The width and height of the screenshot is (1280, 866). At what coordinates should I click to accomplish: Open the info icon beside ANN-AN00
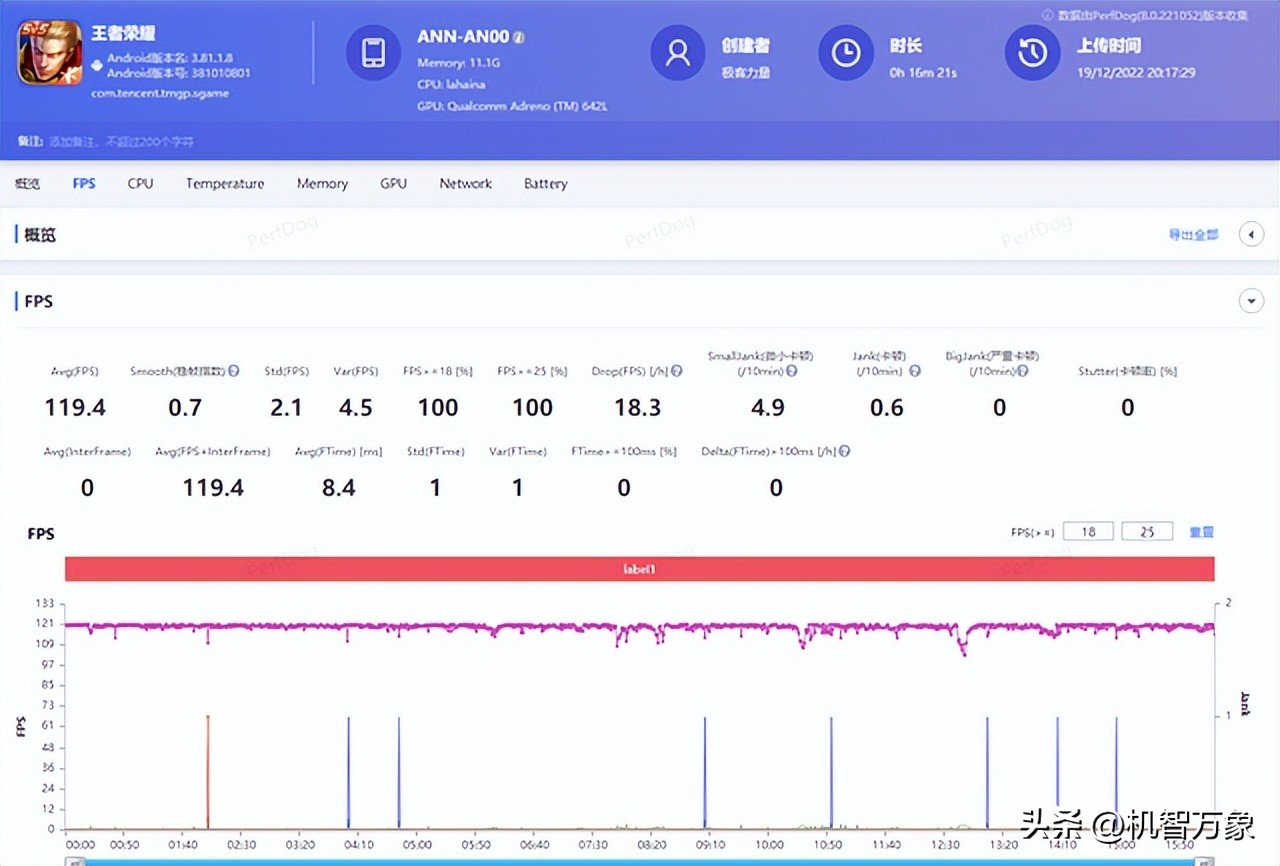[x=519, y=38]
